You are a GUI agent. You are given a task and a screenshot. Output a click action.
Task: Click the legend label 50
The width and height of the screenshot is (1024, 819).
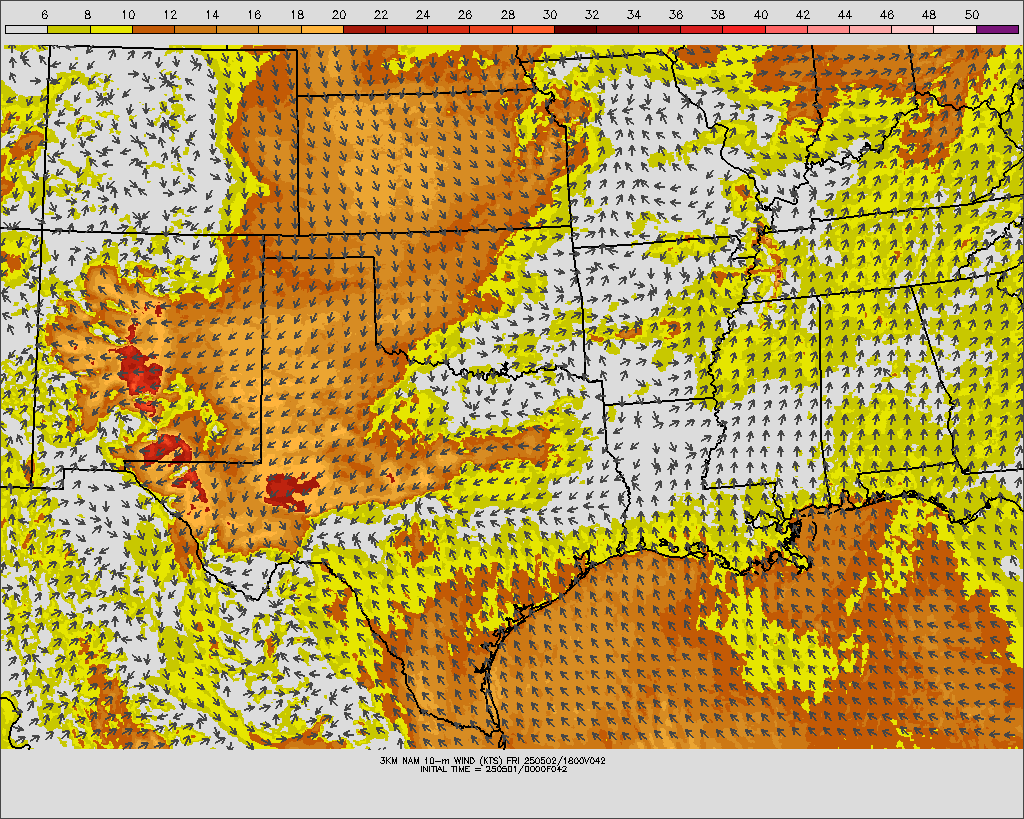click(971, 14)
